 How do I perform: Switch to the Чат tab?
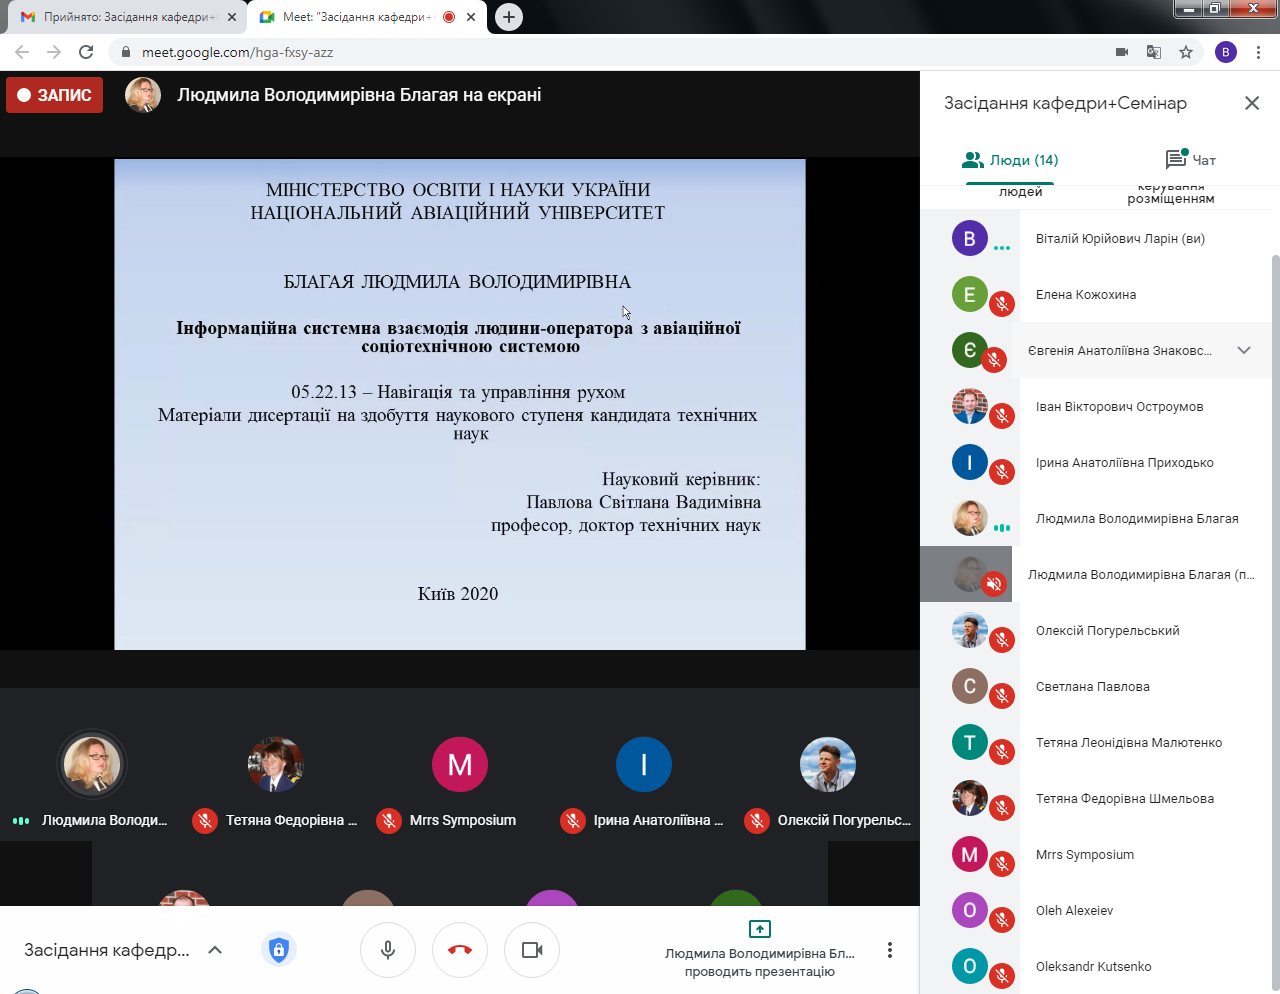tap(1191, 160)
